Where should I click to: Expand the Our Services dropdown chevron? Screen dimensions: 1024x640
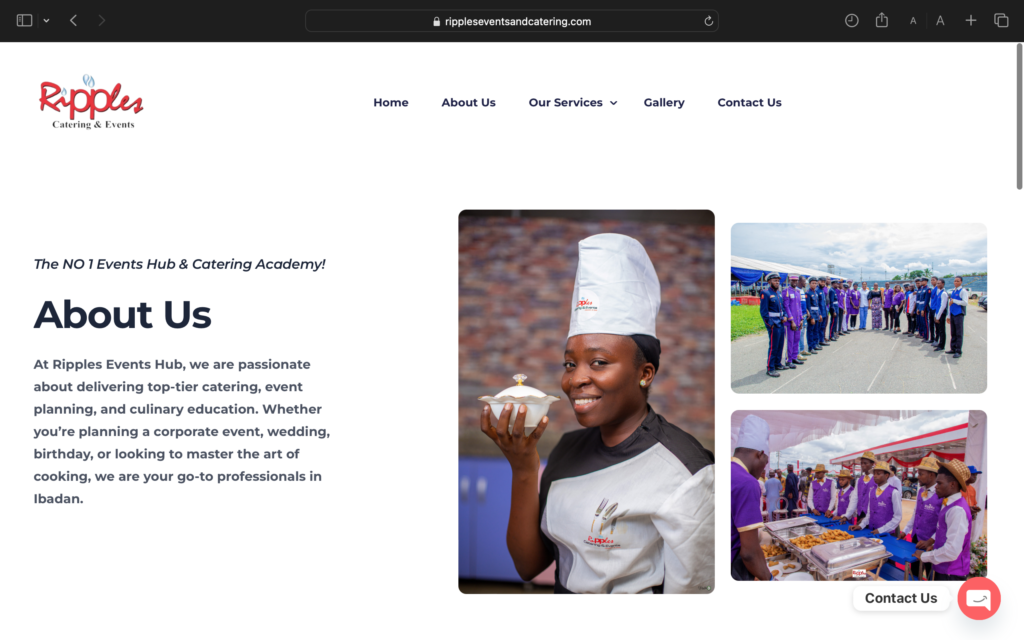pyautogui.click(x=613, y=103)
